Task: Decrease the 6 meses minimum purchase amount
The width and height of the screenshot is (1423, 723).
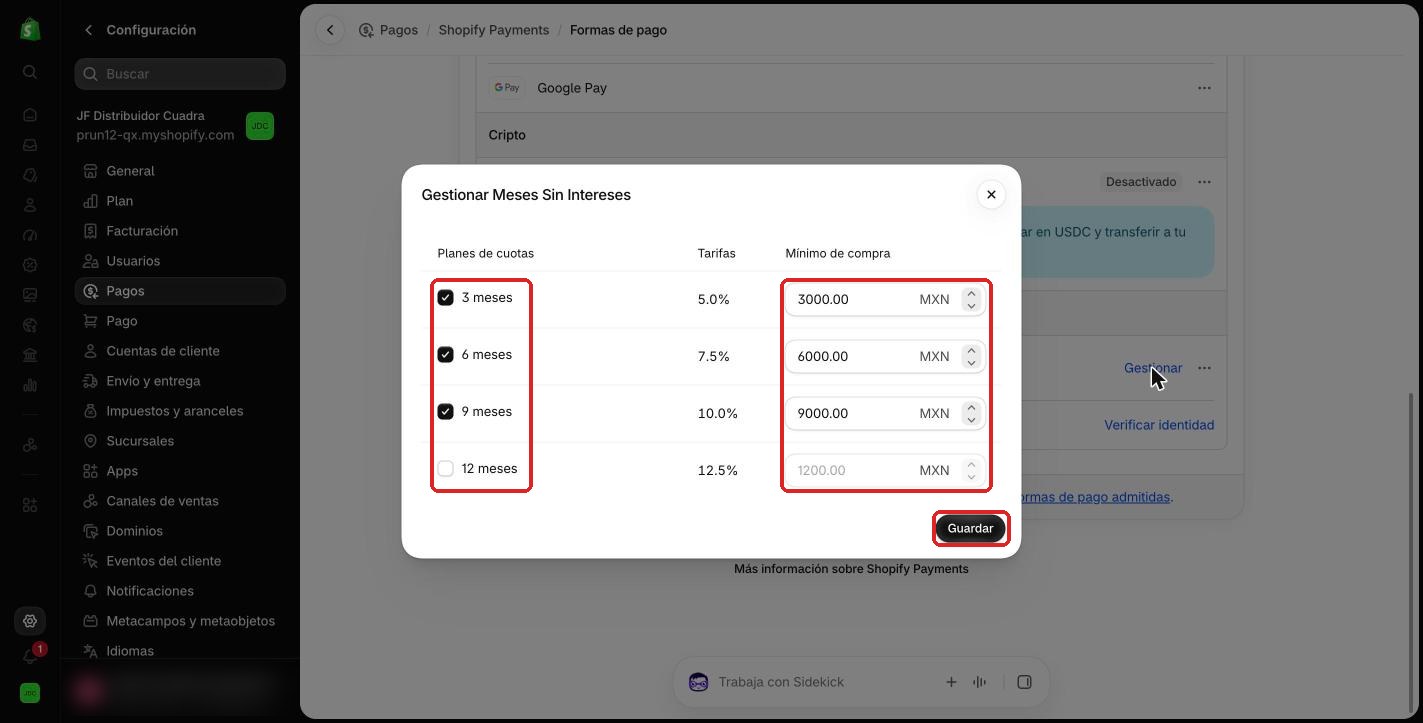Action: pos(971,362)
